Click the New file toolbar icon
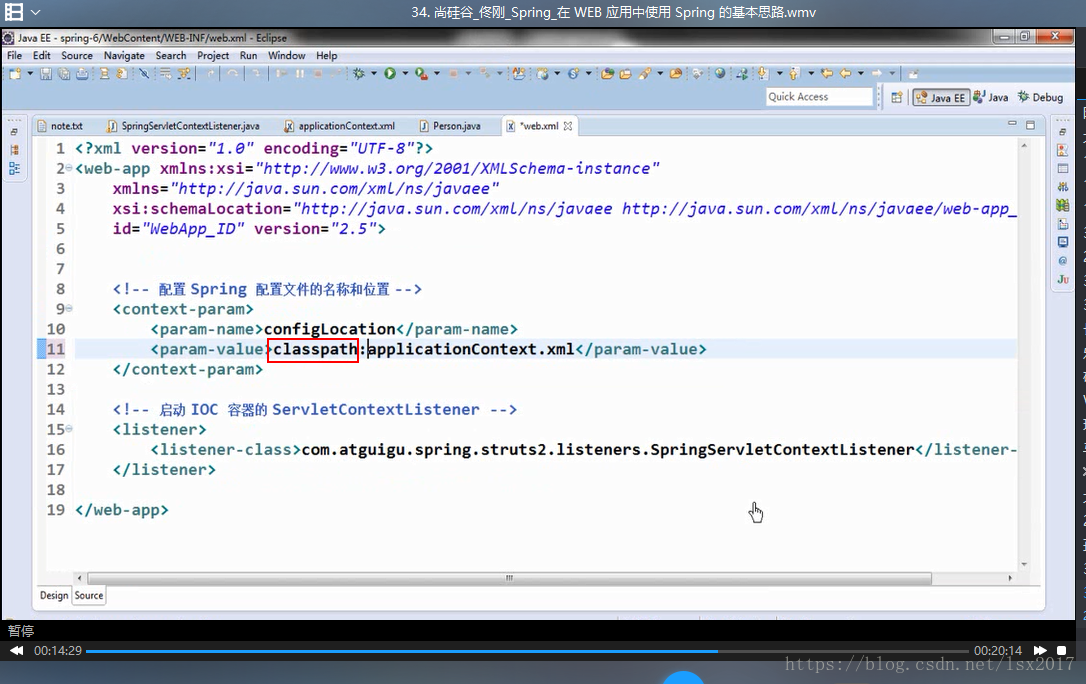This screenshot has height=684, width=1086. (x=15, y=73)
